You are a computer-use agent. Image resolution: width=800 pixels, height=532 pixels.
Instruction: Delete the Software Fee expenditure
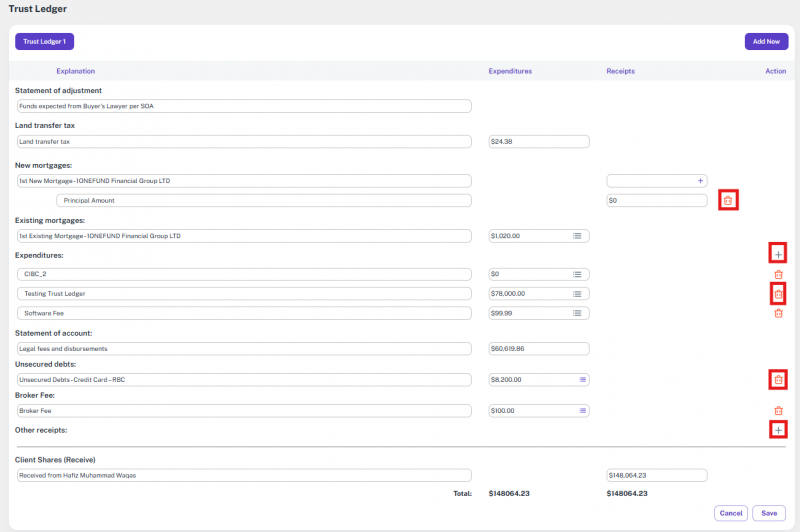click(778, 313)
